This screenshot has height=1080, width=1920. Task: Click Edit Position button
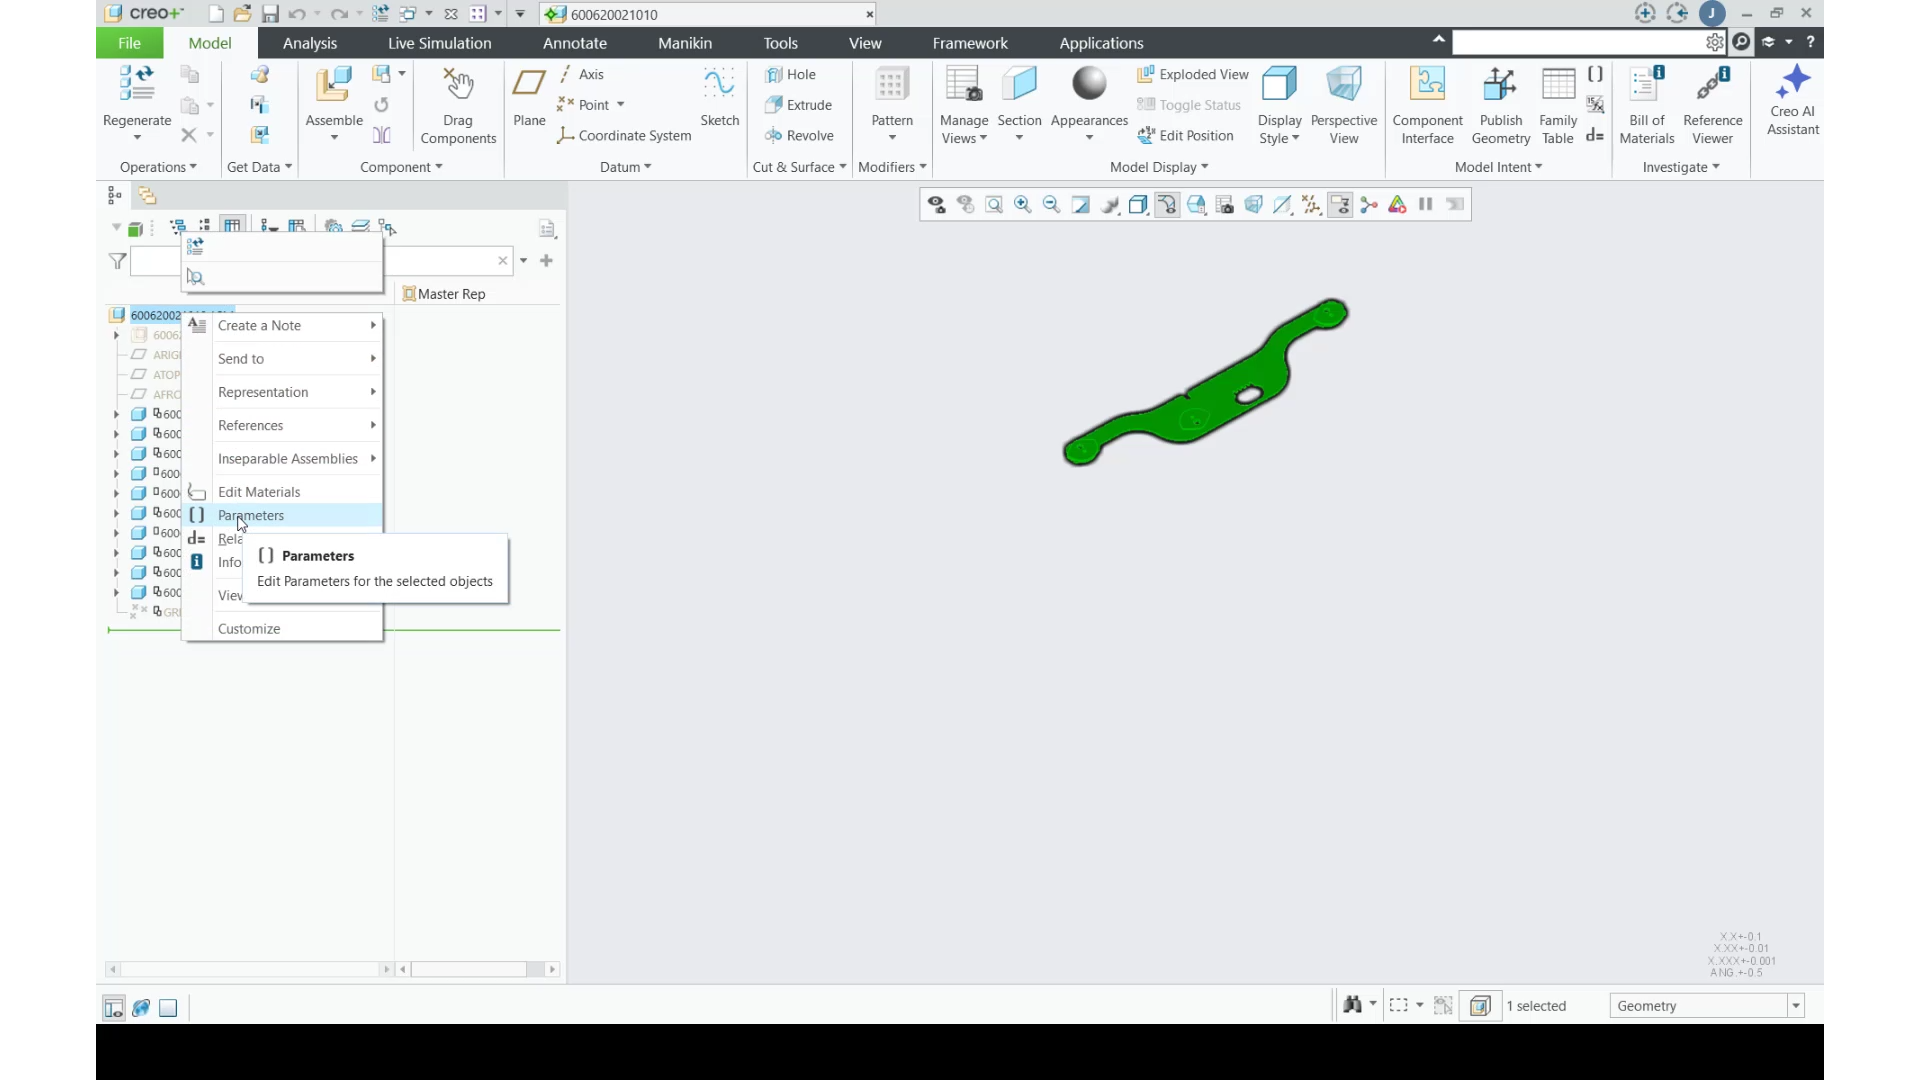pyautogui.click(x=1186, y=136)
